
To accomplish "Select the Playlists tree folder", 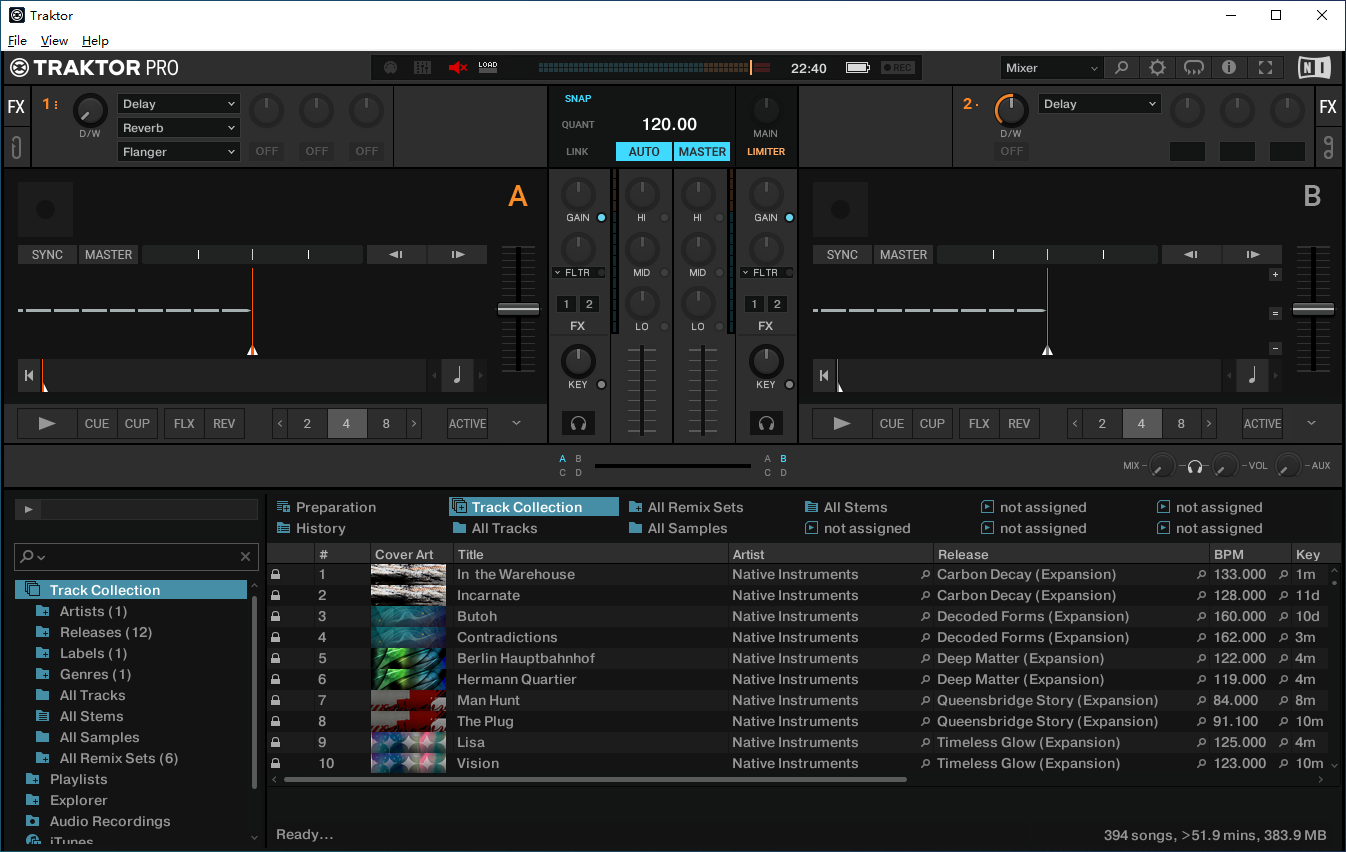I will click(x=69, y=779).
